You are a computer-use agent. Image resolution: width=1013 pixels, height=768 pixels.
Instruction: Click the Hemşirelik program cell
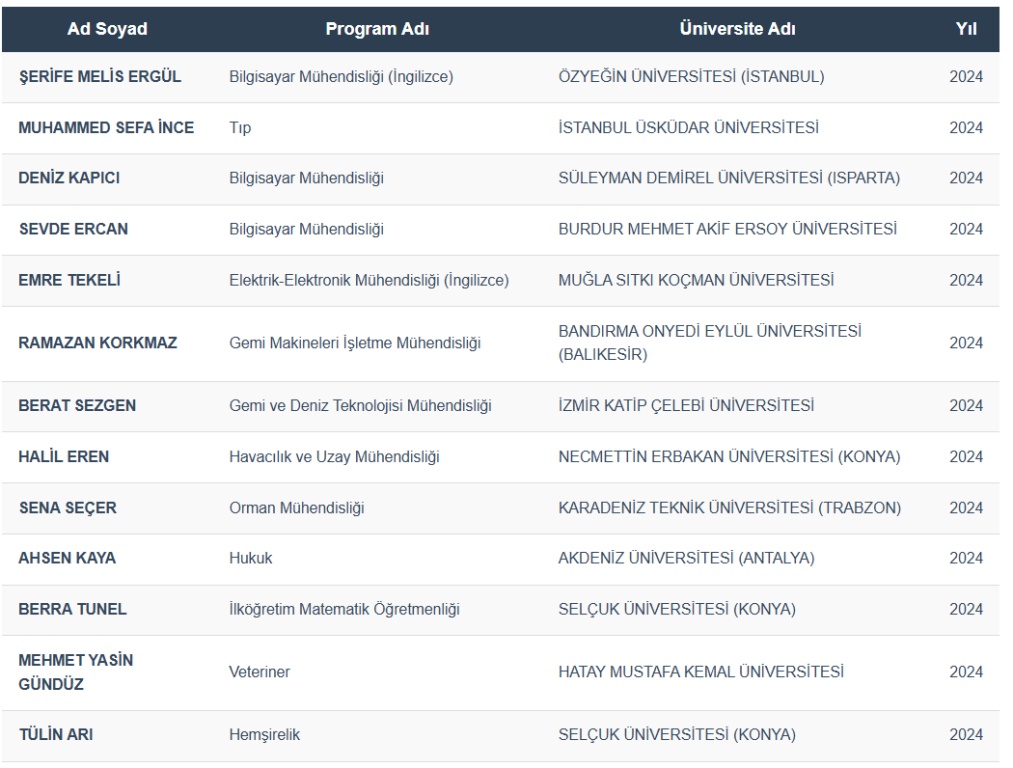pyautogui.click(x=265, y=736)
